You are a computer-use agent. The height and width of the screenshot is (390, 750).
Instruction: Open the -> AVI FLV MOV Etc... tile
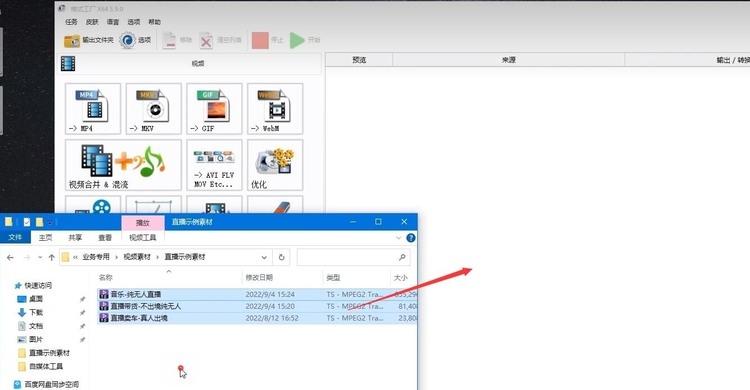214,165
